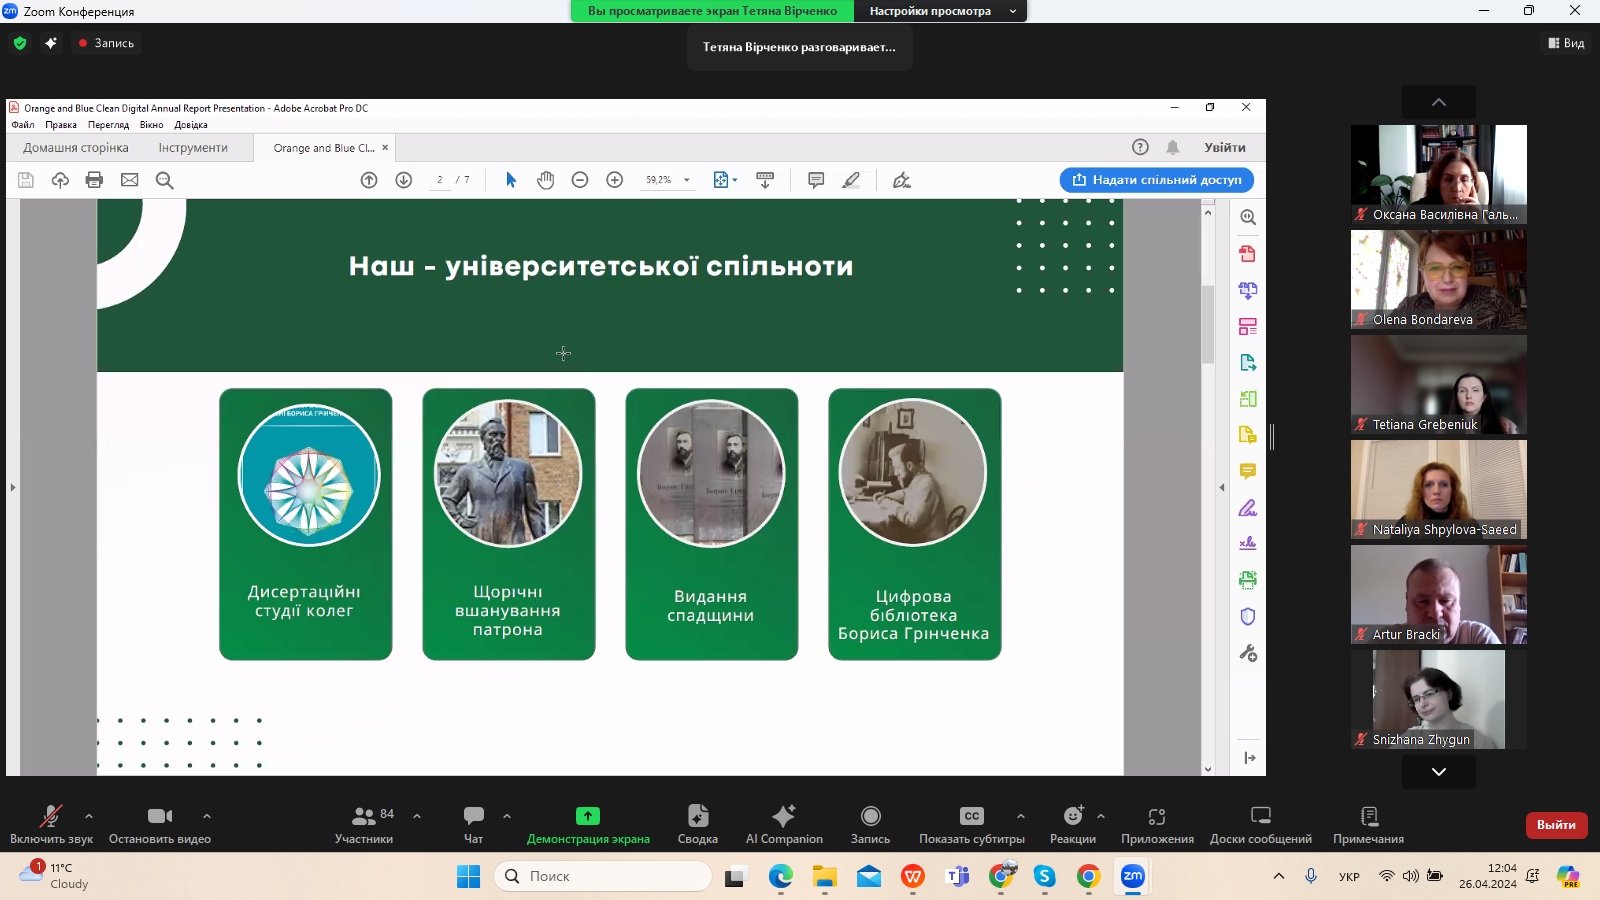Toggle meeting recording (Запись) in toolbar

(870, 824)
